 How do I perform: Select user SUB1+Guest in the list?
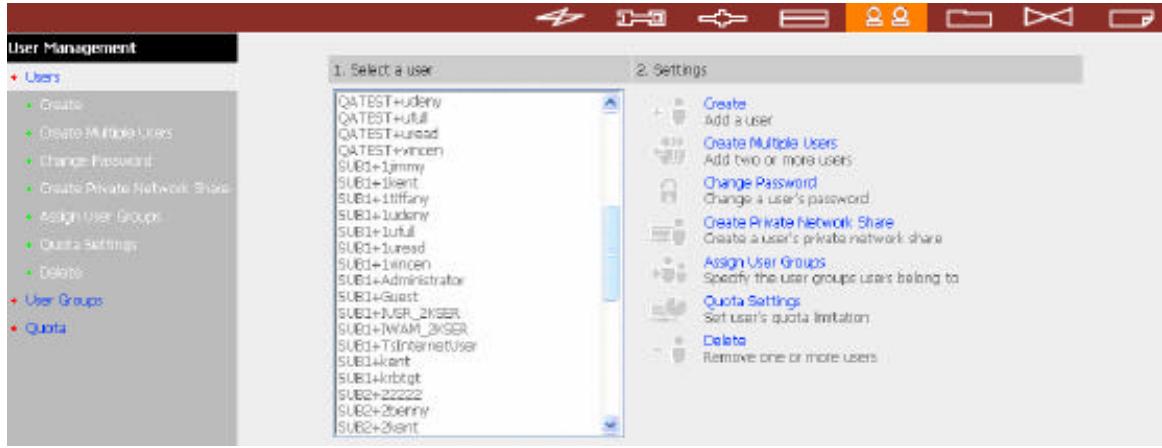pos(376,297)
